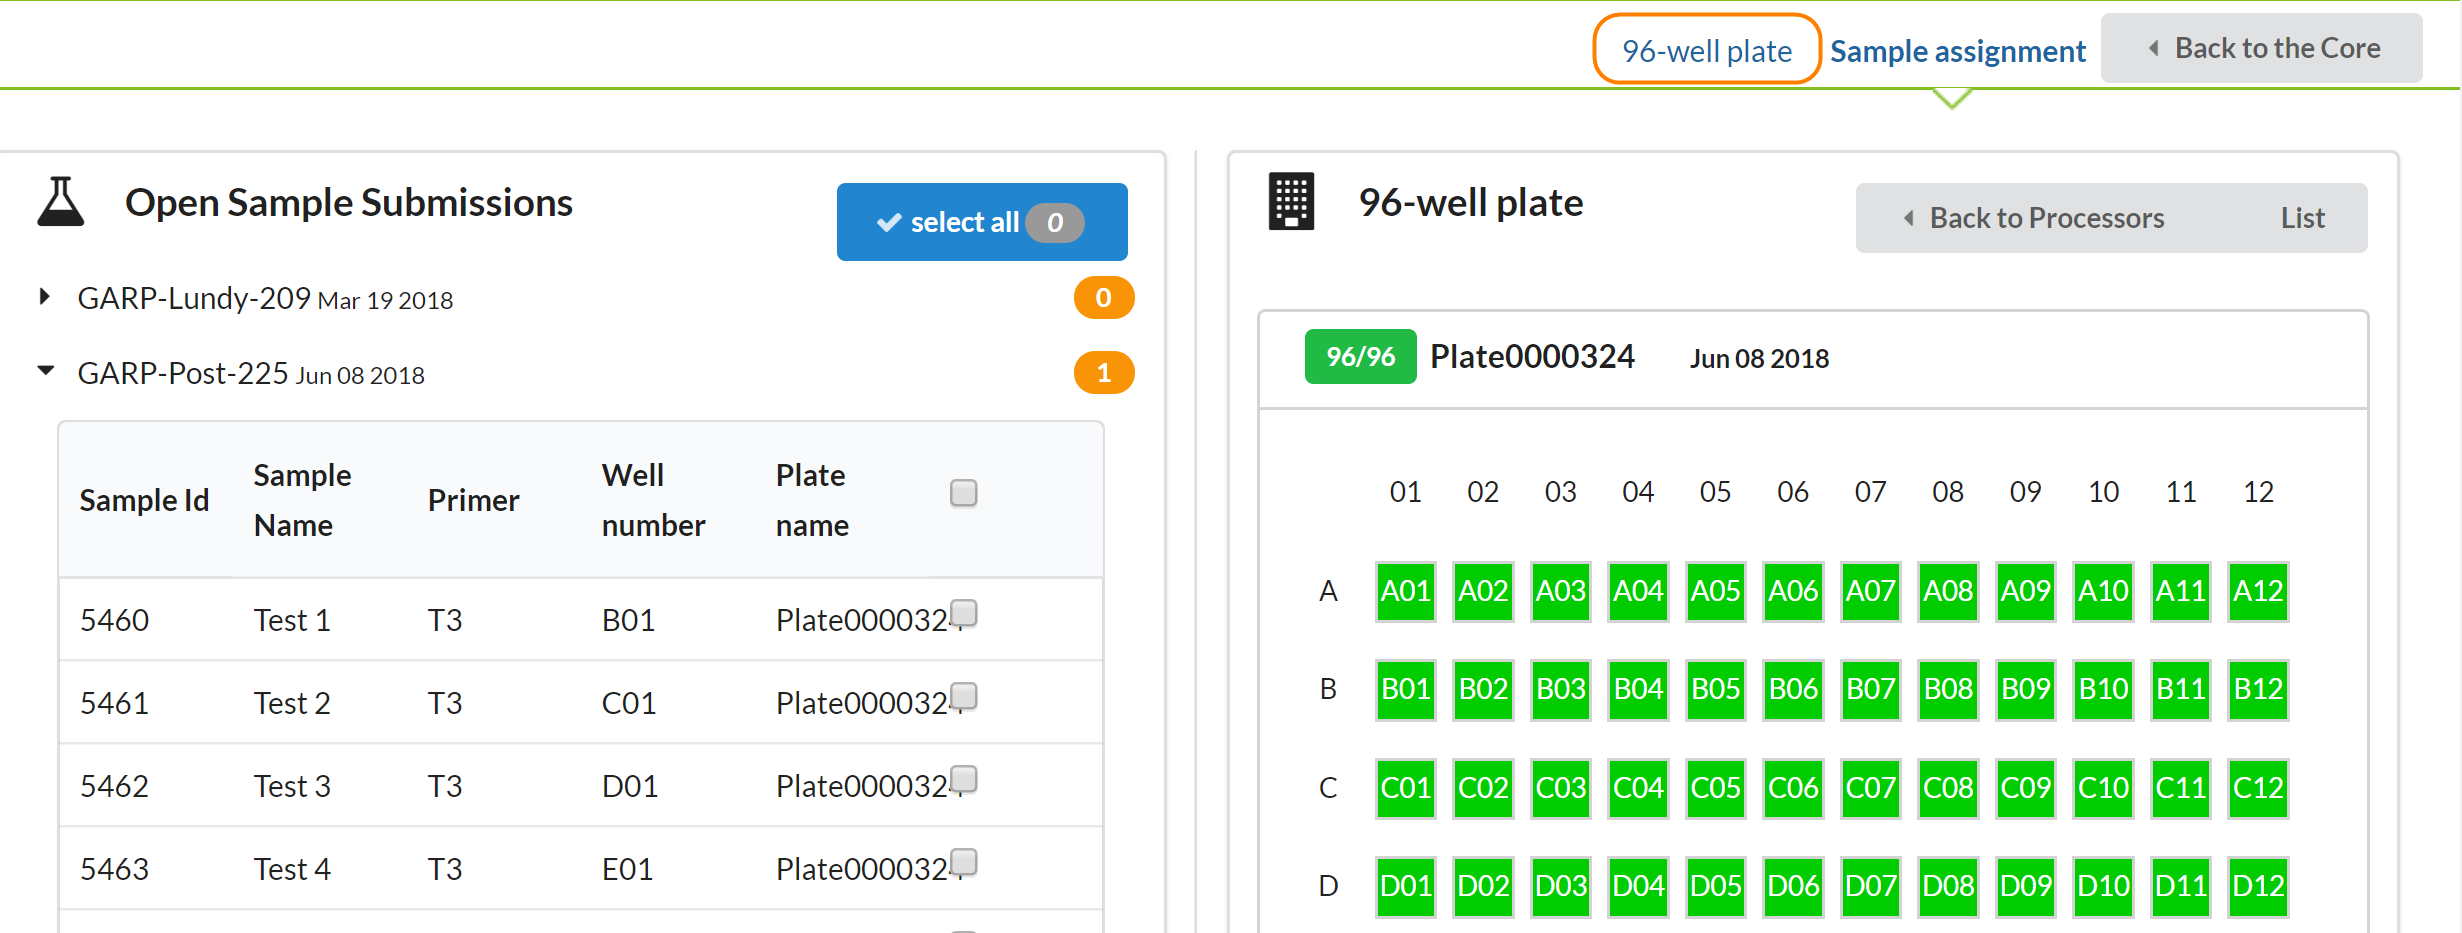The width and height of the screenshot is (2462, 933).
Task: Open the Sample assignment tab
Action: pos(1957,51)
